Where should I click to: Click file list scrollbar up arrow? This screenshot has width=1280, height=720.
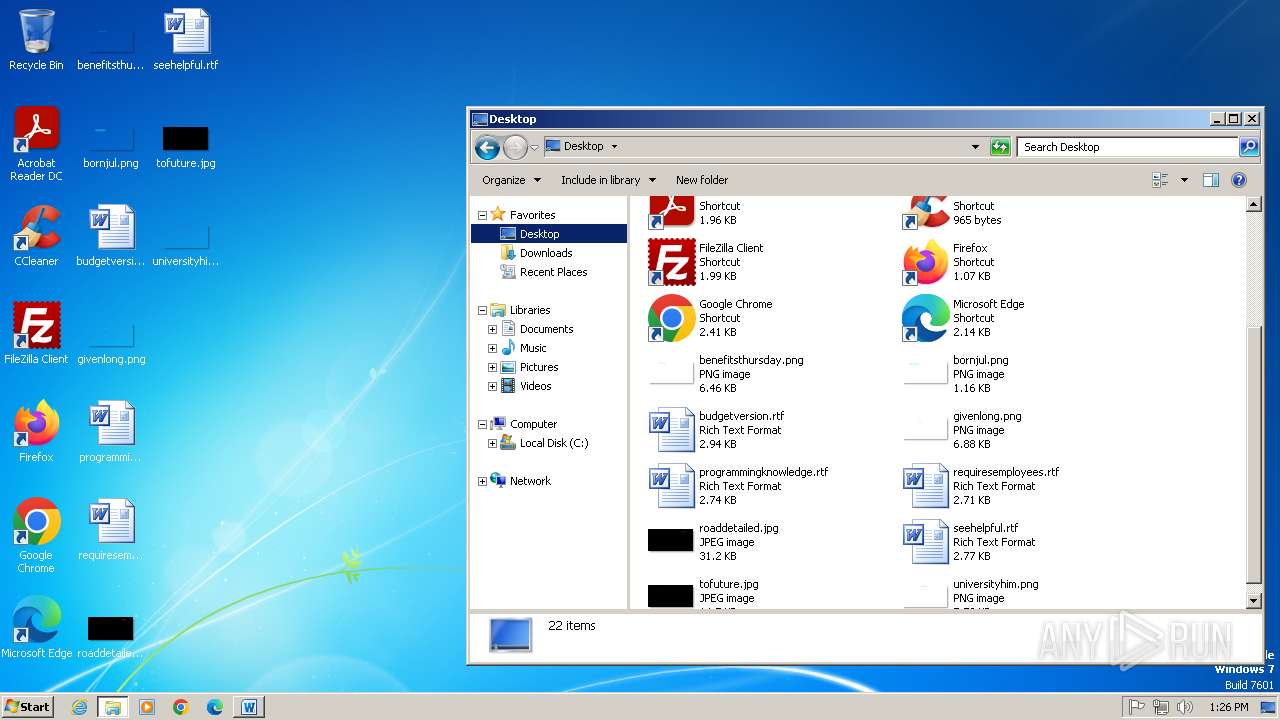pos(1254,205)
